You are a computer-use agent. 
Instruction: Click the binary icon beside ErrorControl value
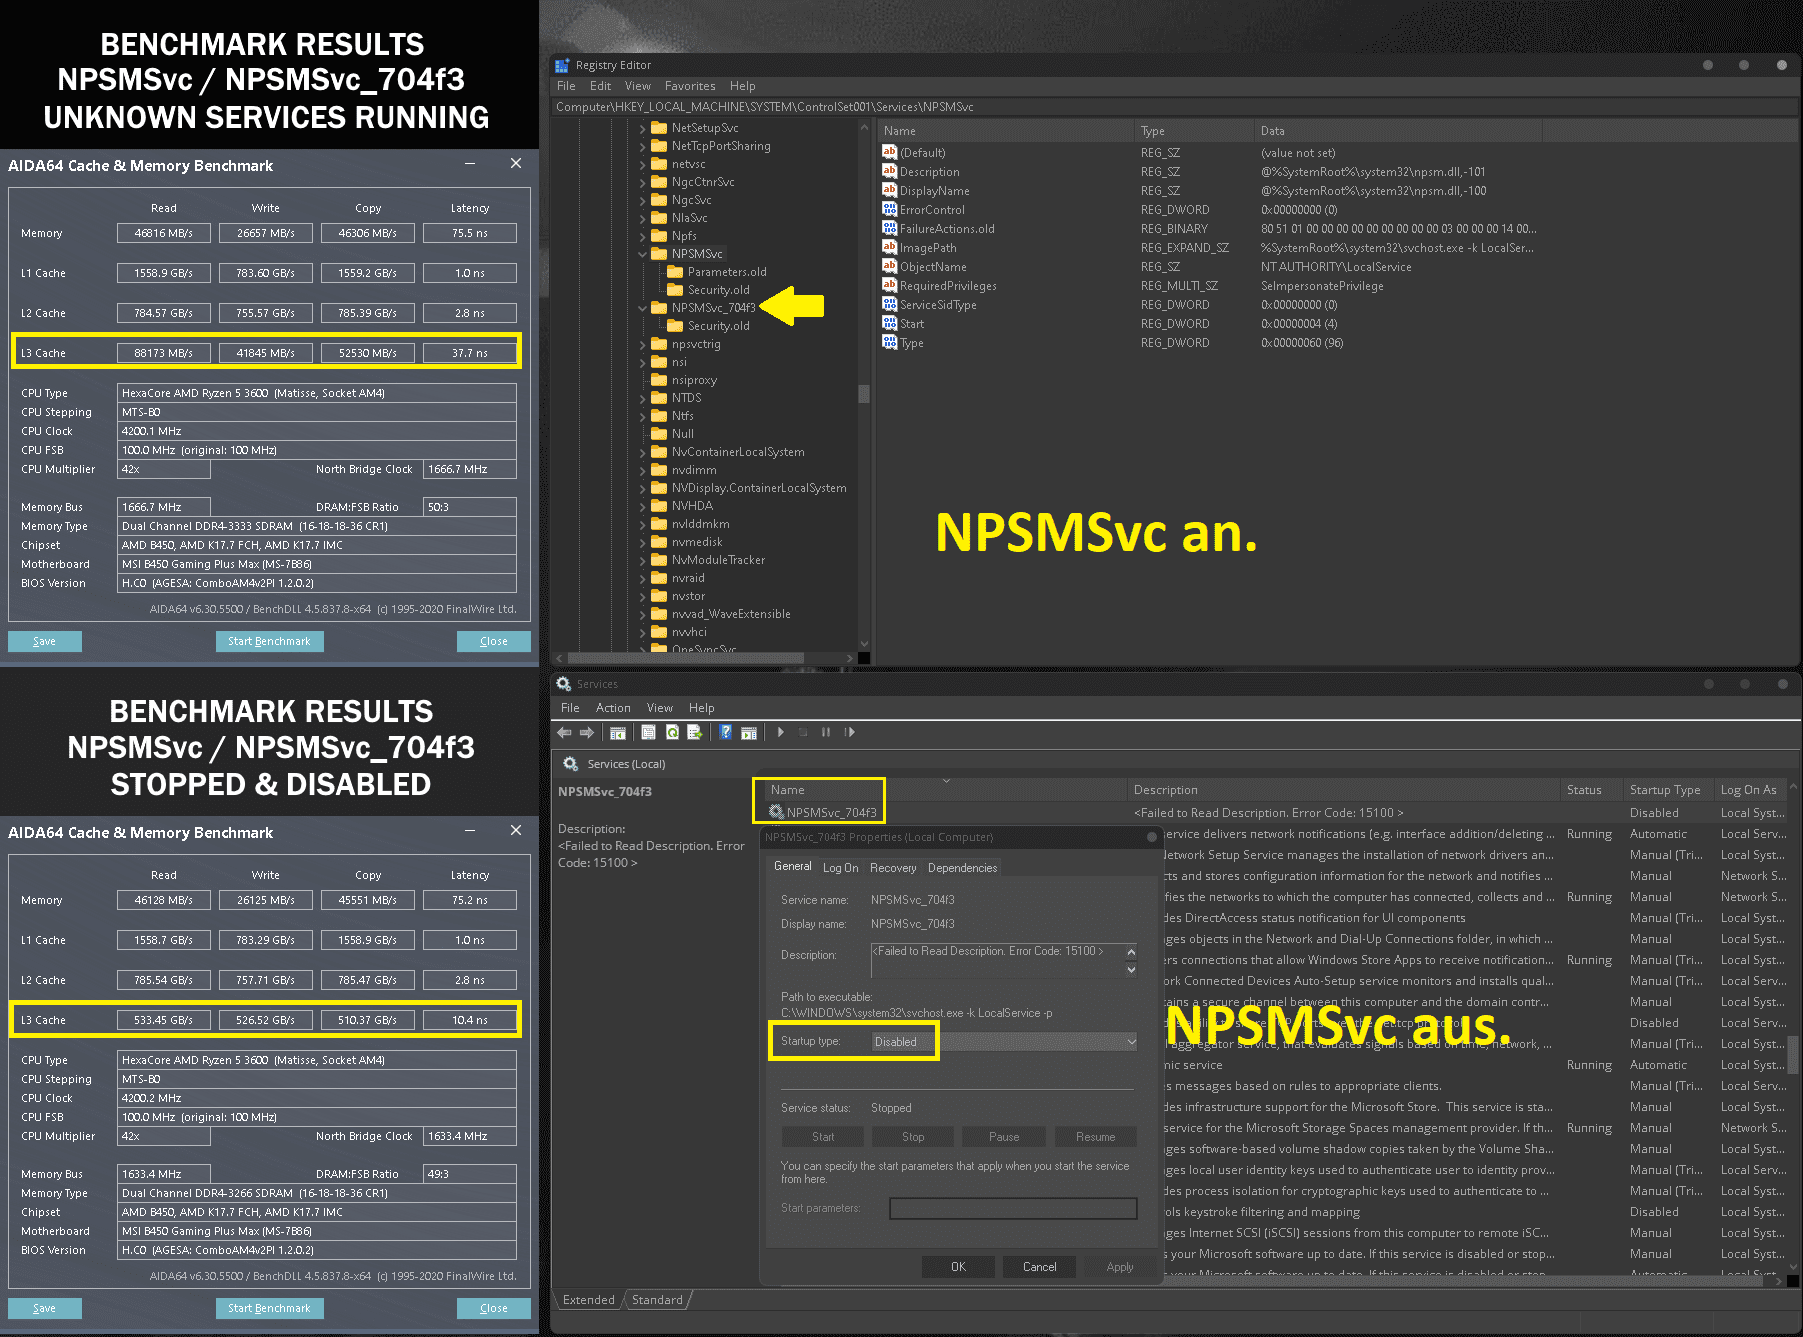click(x=889, y=209)
